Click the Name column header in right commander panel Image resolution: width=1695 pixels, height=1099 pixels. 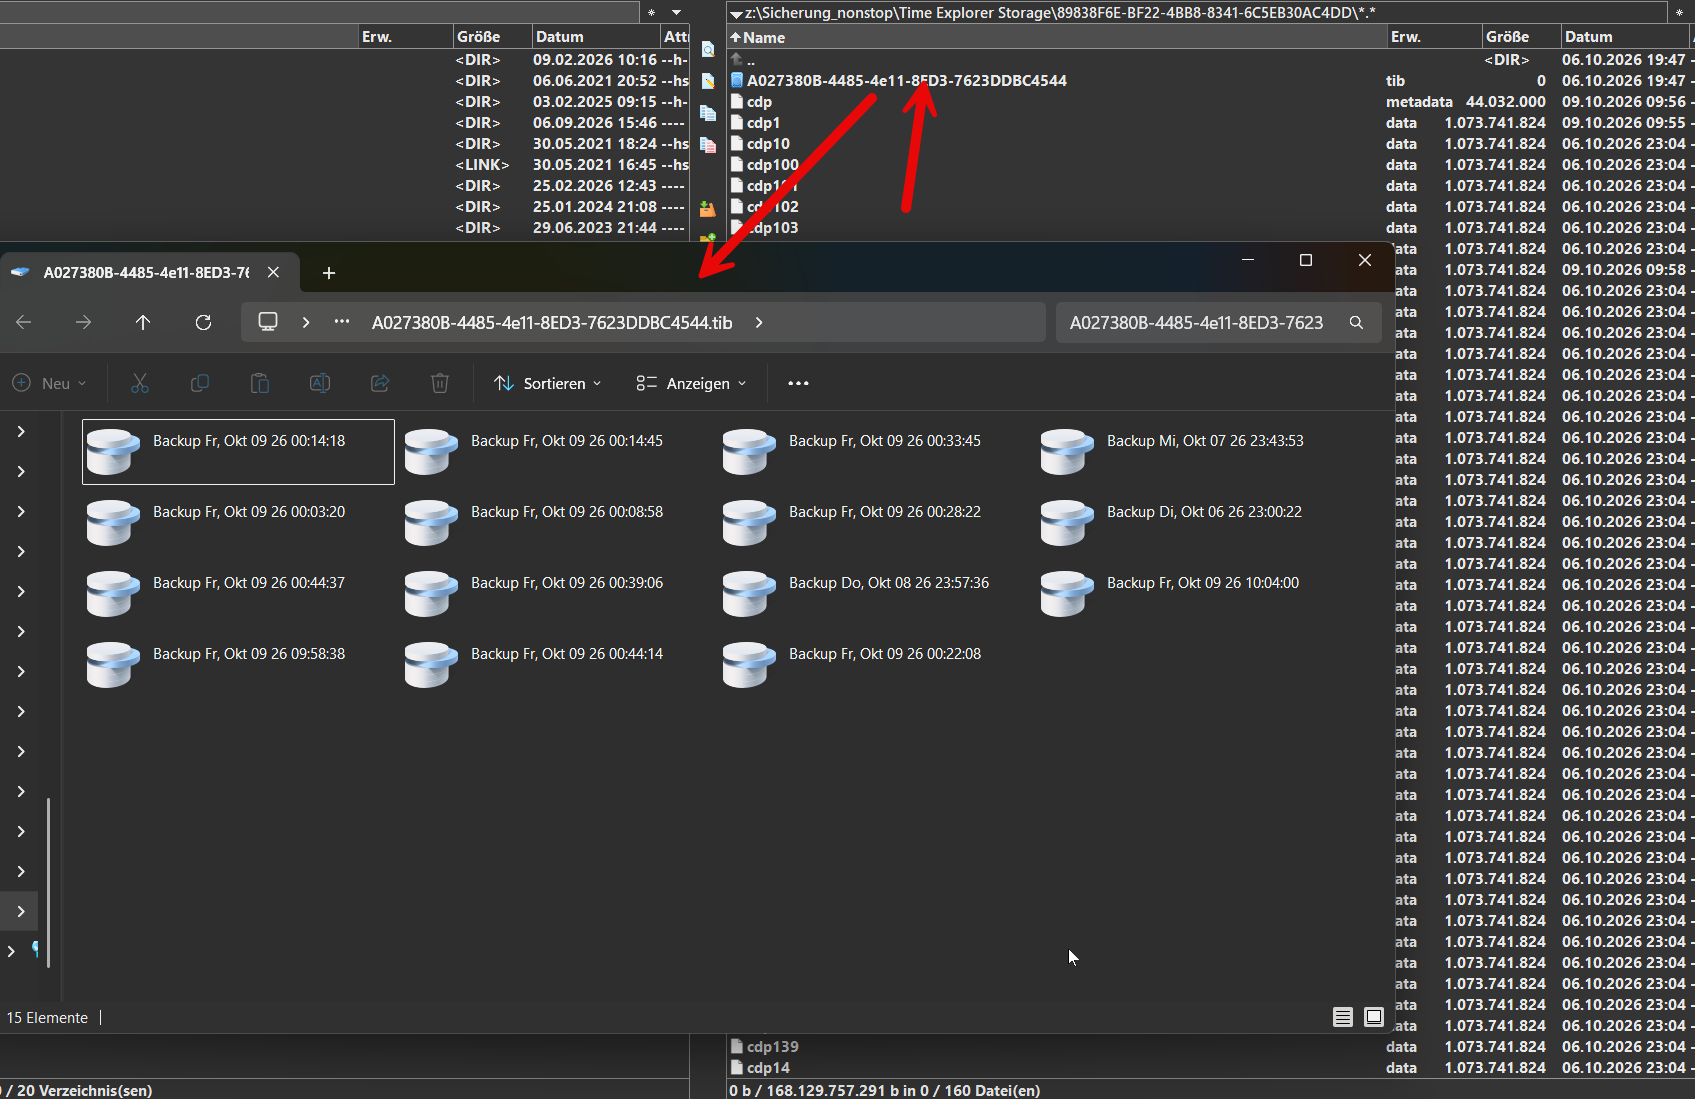tap(1056, 37)
